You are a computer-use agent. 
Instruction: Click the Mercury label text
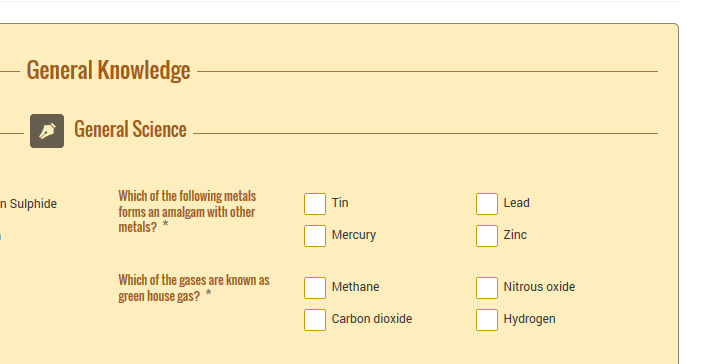(x=354, y=235)
